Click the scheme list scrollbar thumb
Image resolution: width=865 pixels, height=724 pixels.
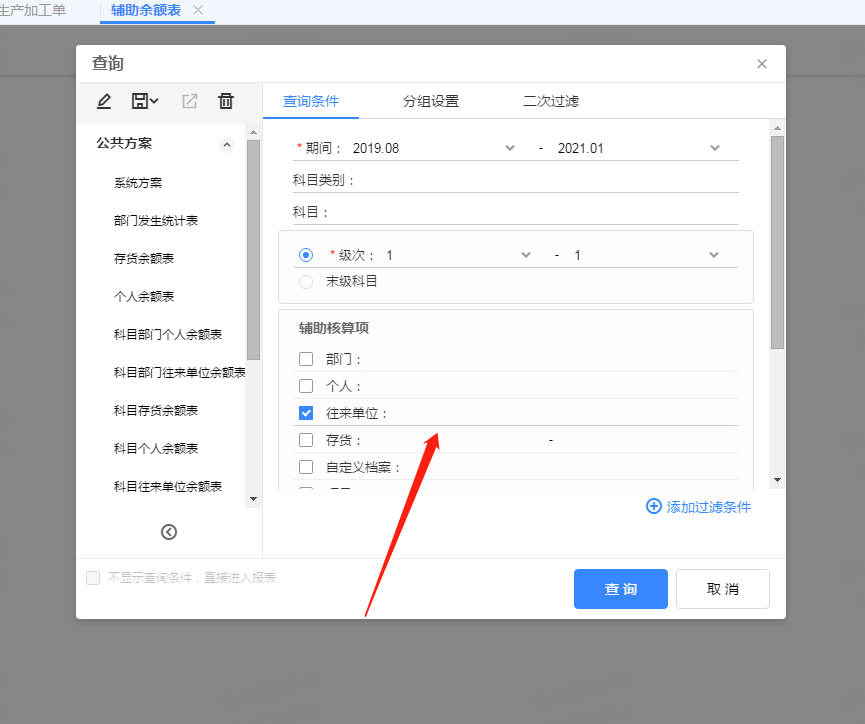(x=253, y=250)
